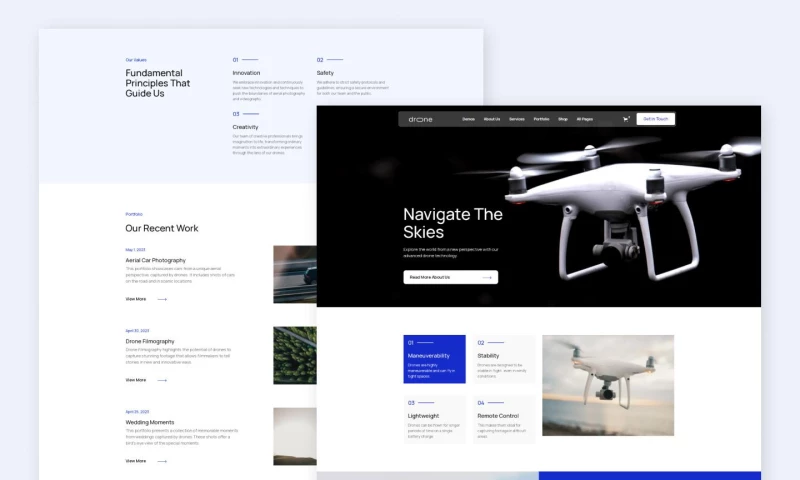Click the 02 number above Safety
This screenshot has height=480, width=800.
(320, 60)
